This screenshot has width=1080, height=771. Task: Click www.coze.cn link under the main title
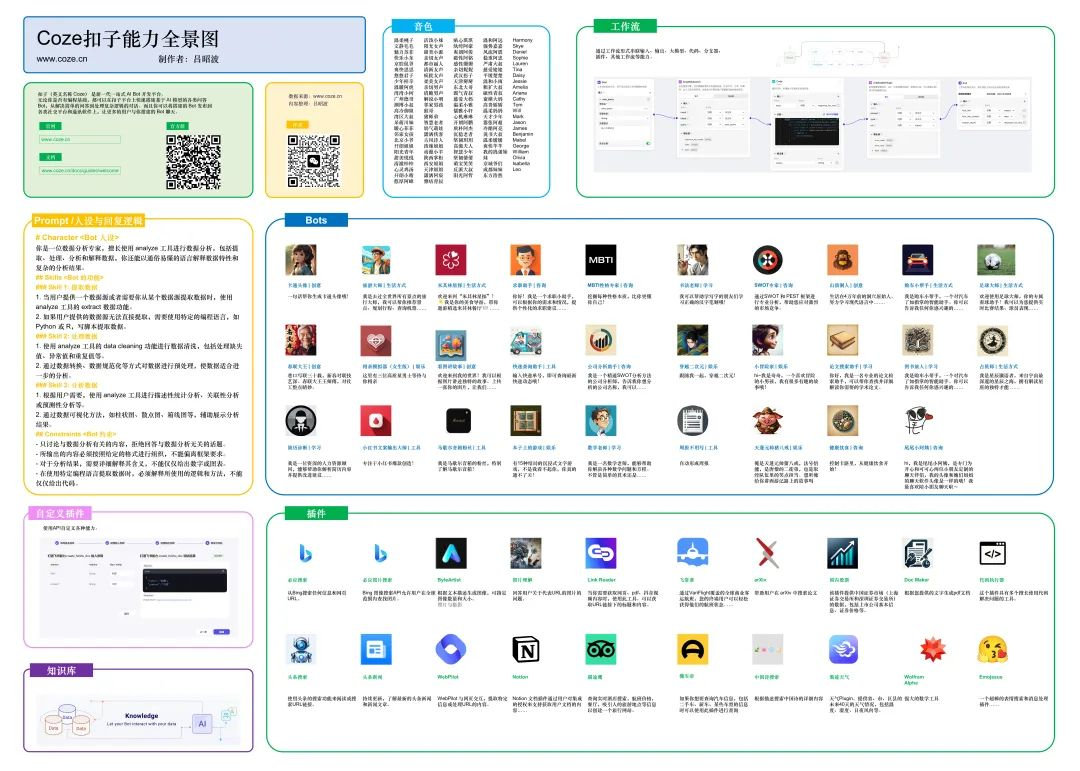62,59
